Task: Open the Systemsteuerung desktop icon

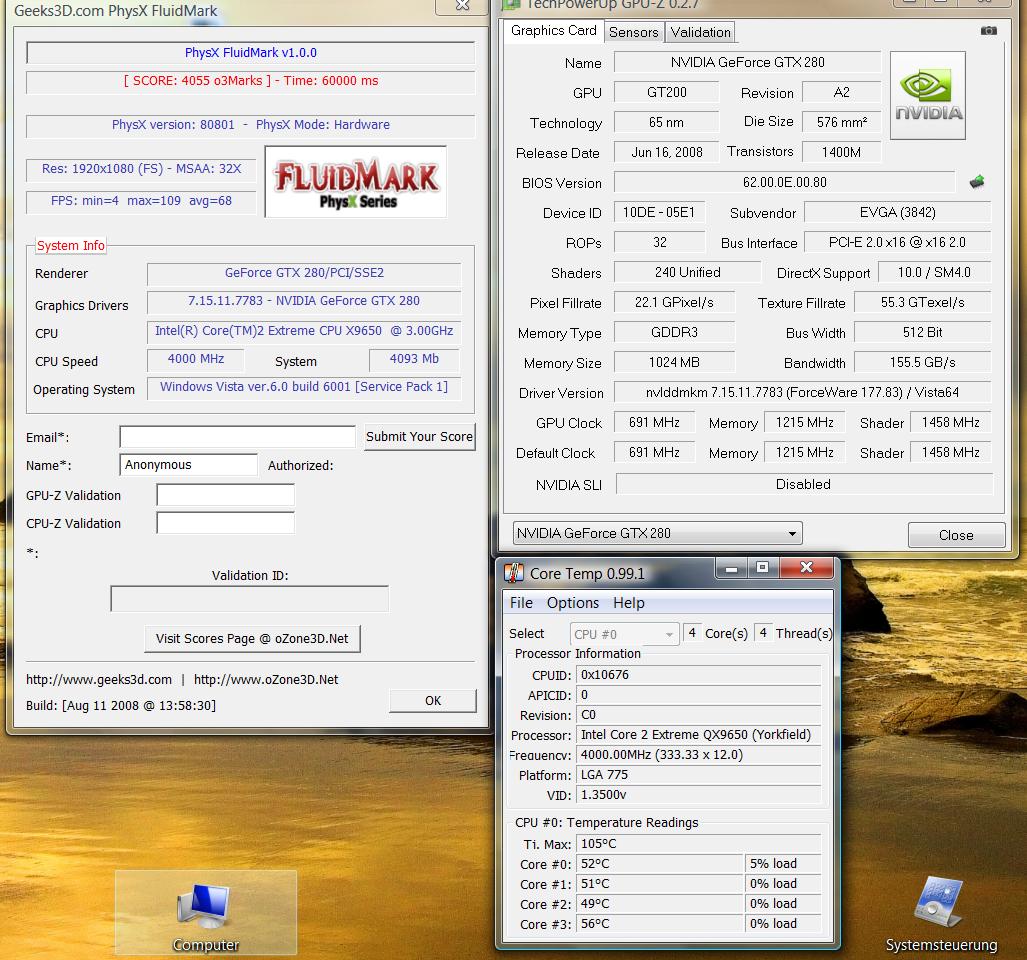Action: coord(941,915)
